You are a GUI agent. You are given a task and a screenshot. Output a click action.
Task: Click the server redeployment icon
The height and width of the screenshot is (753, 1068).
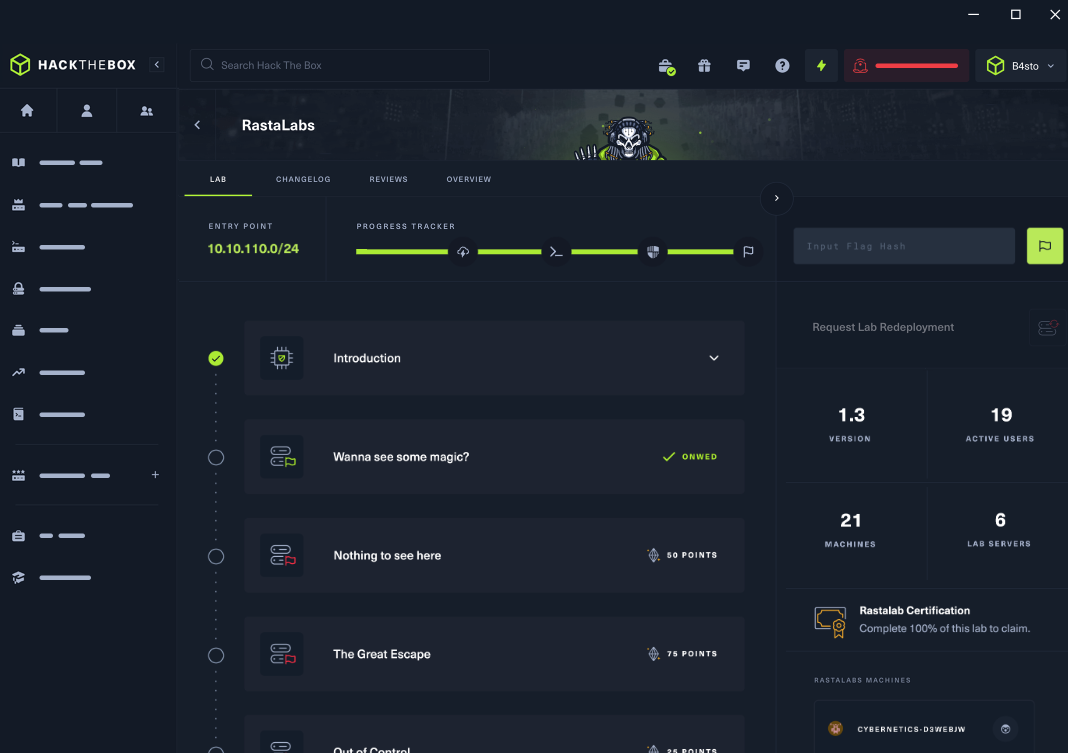coord(1048,327)
